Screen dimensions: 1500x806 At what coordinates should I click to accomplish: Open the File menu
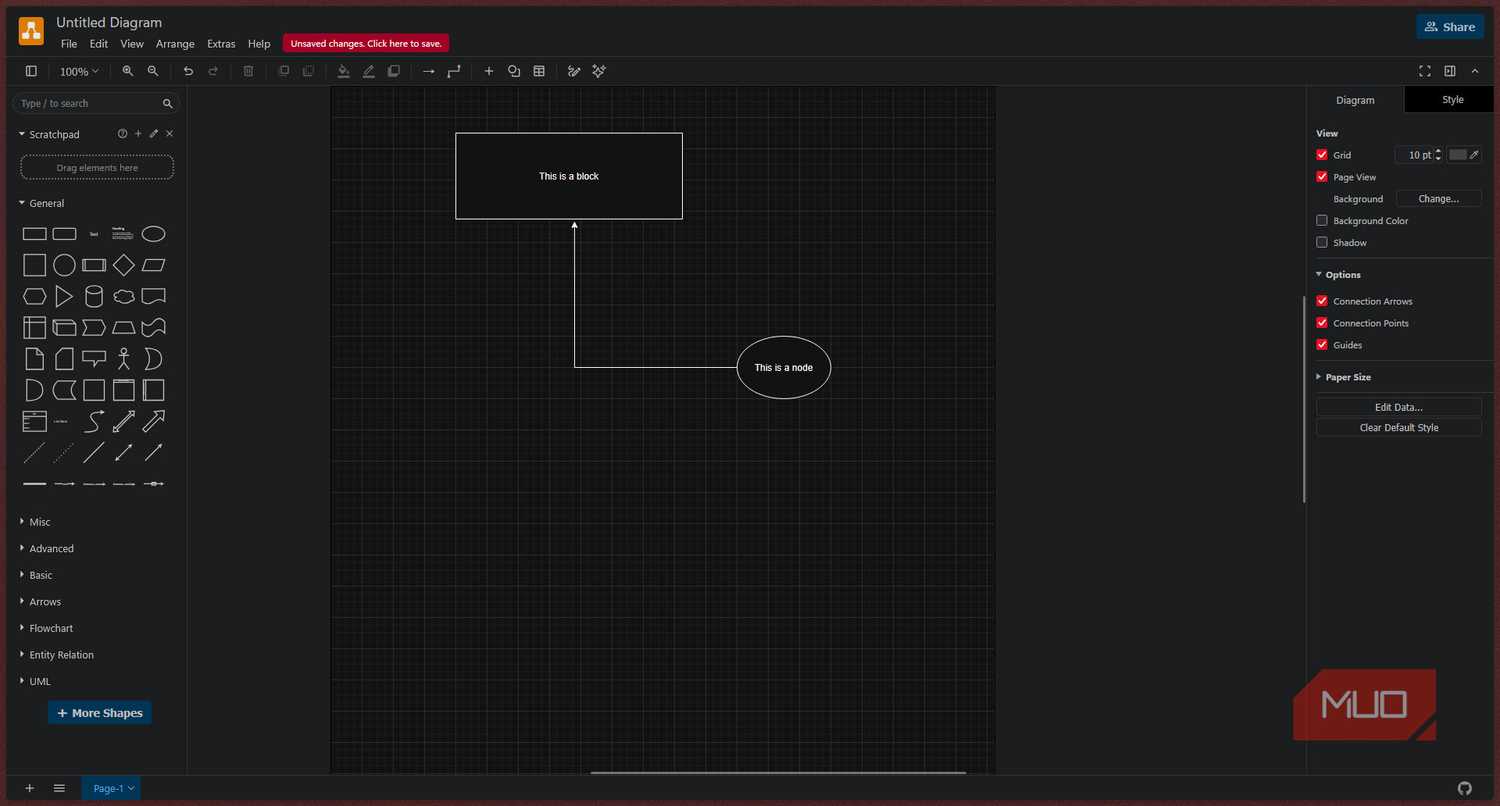pos(69,44)
